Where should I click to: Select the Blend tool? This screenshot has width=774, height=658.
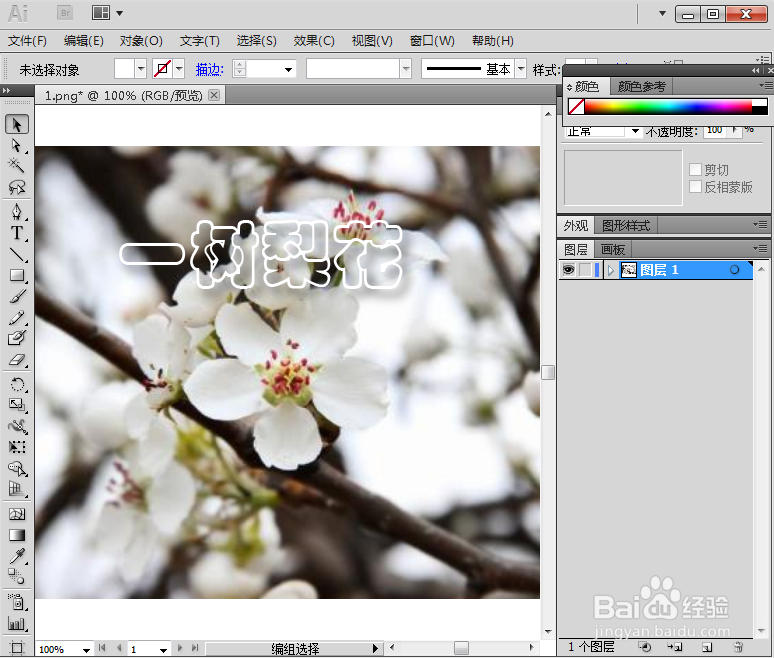pyautogui.click(x=17, y=576)
